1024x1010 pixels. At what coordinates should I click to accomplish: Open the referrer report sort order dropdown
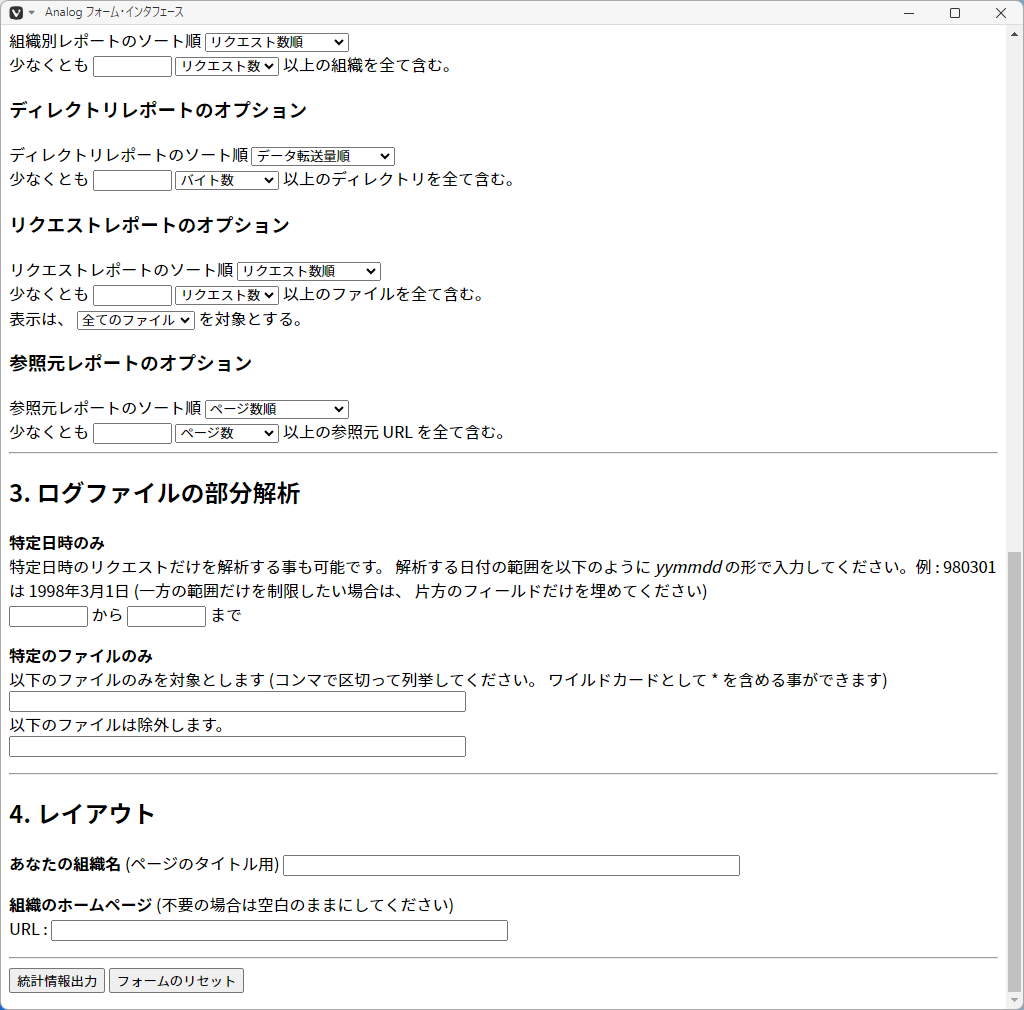click(x=277, y=409)
